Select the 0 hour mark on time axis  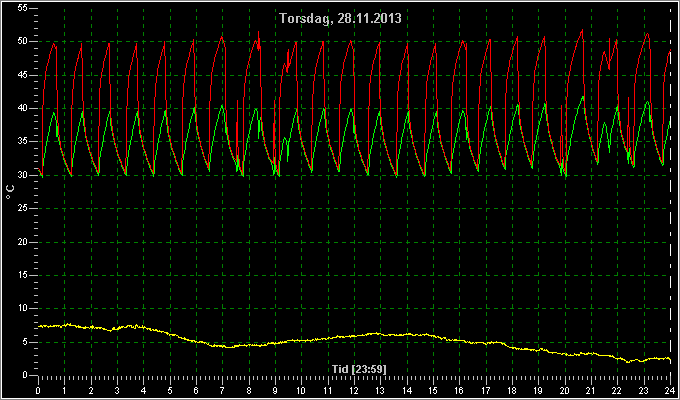(38, 390)
